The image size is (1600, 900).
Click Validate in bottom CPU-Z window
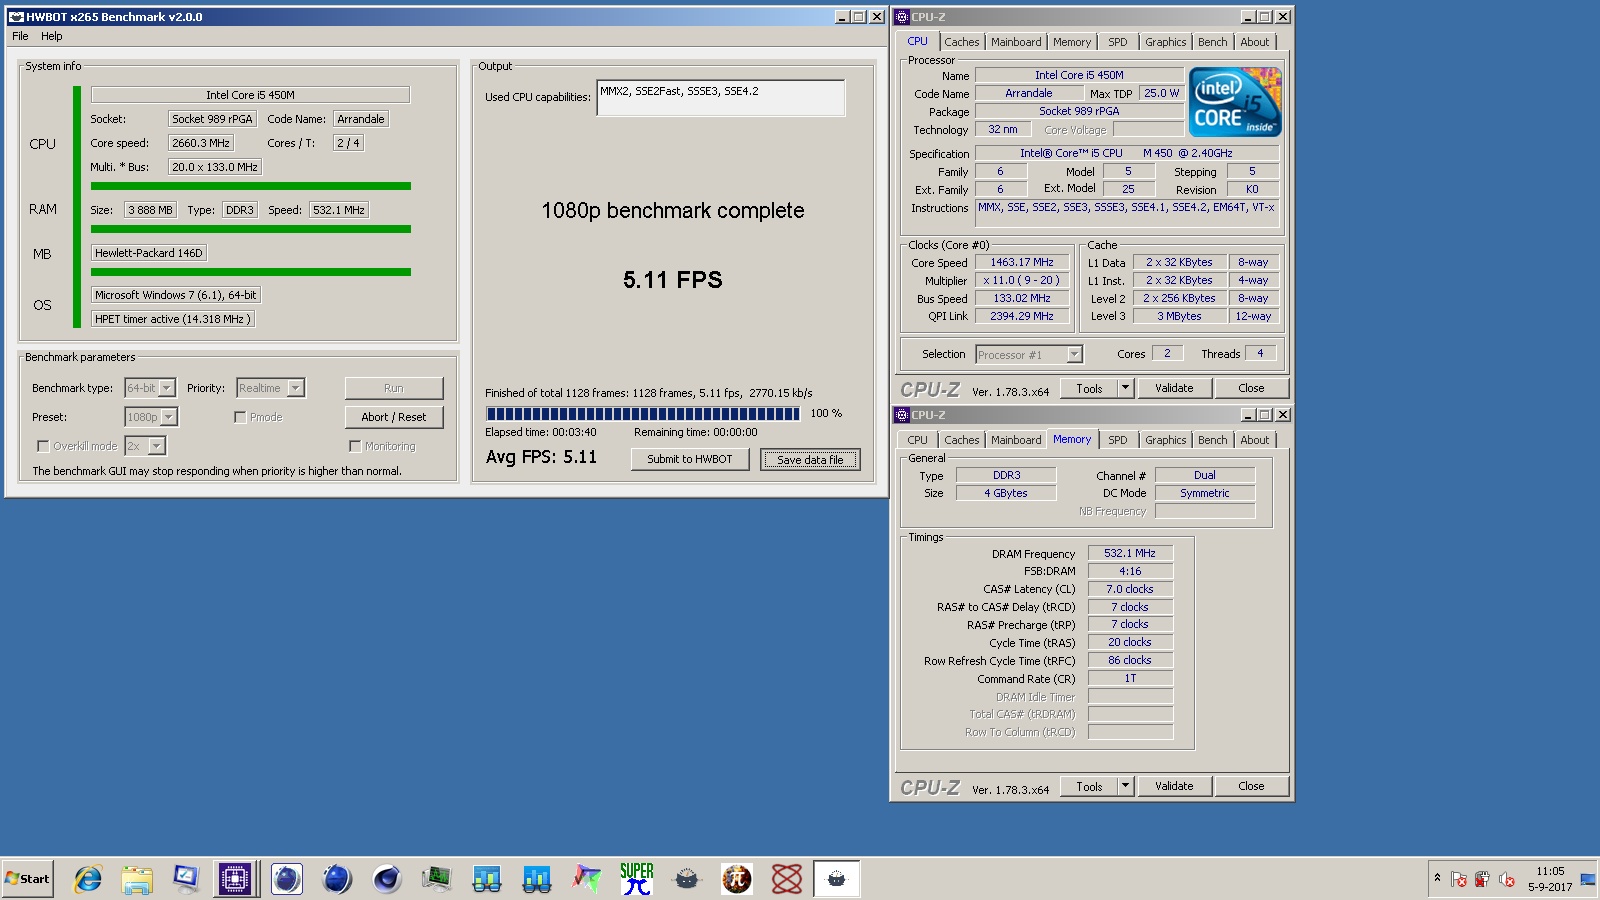coord(1174,786)
